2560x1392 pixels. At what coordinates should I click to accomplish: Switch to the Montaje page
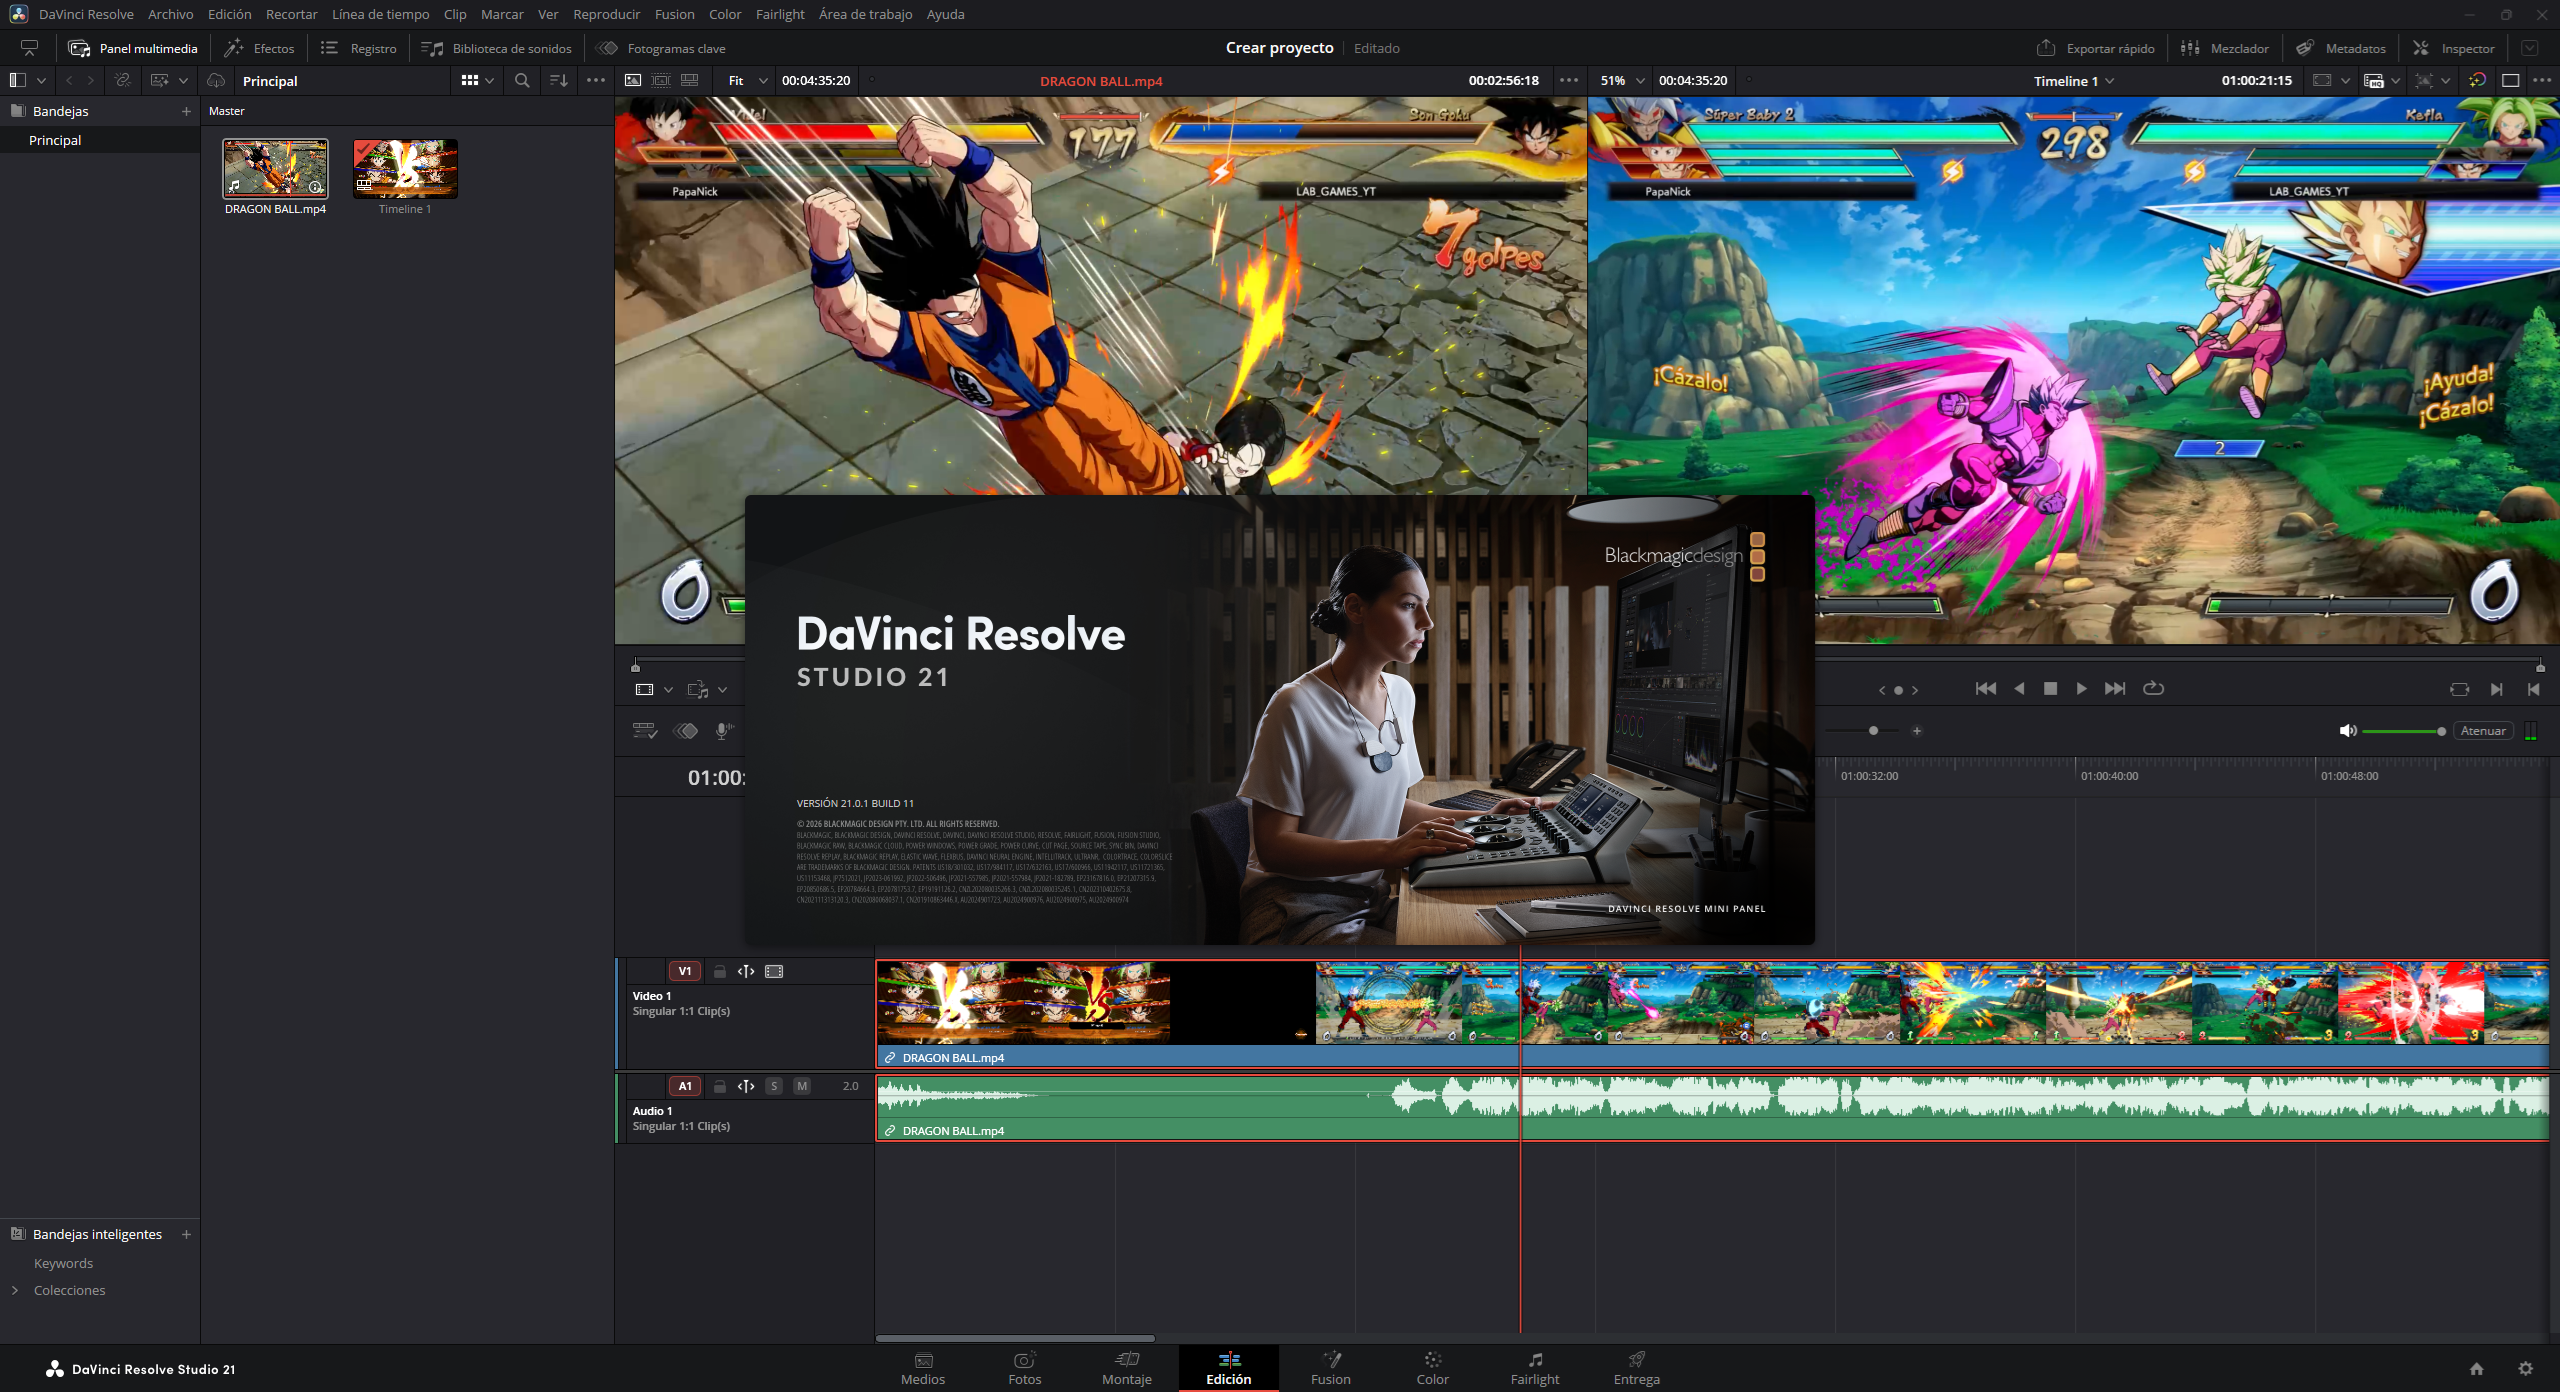[1126, 1368]
